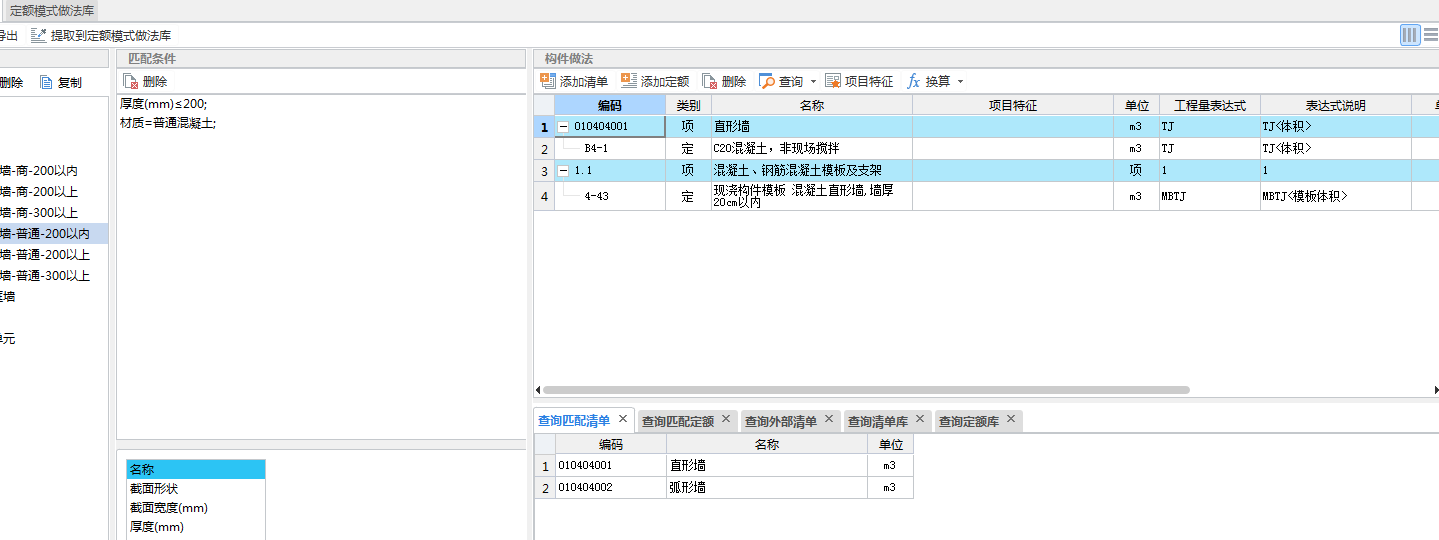Switch to 查询外部清单 tab
Viewport: 1439px width, 540px height.
click(780, 421)
